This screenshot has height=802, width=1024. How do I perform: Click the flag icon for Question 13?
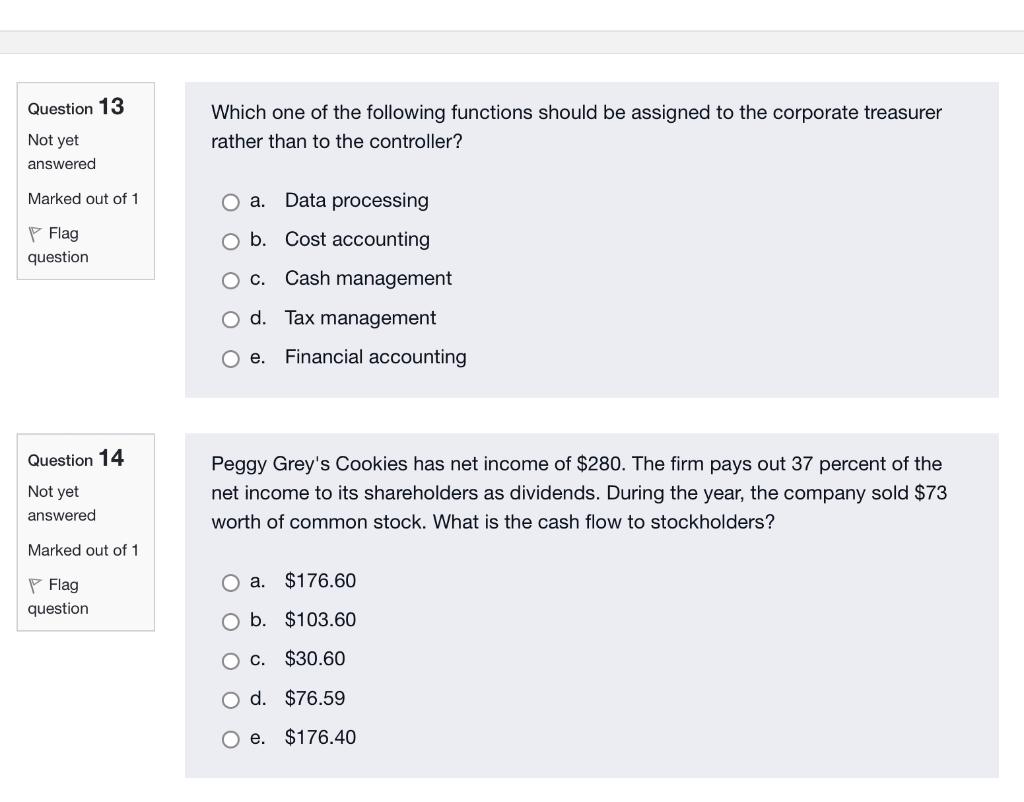click(35, 234)
